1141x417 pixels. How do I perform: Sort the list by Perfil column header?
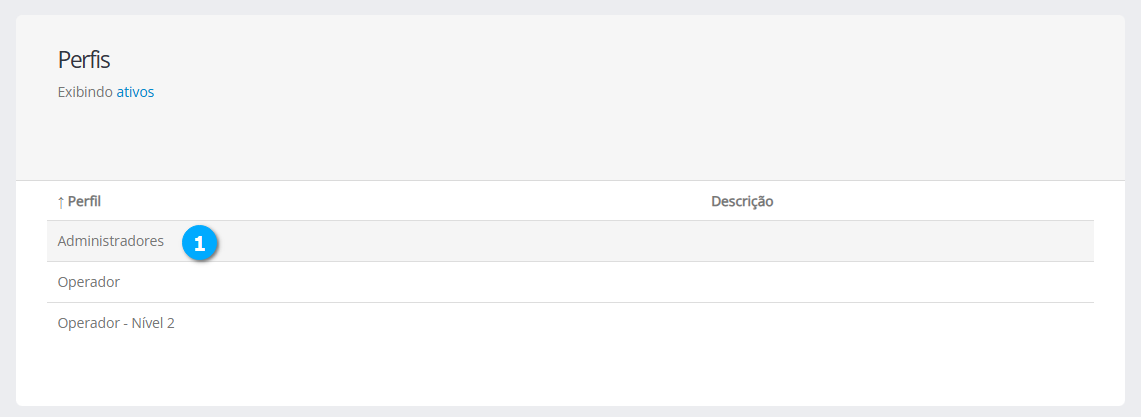point(84,202)
